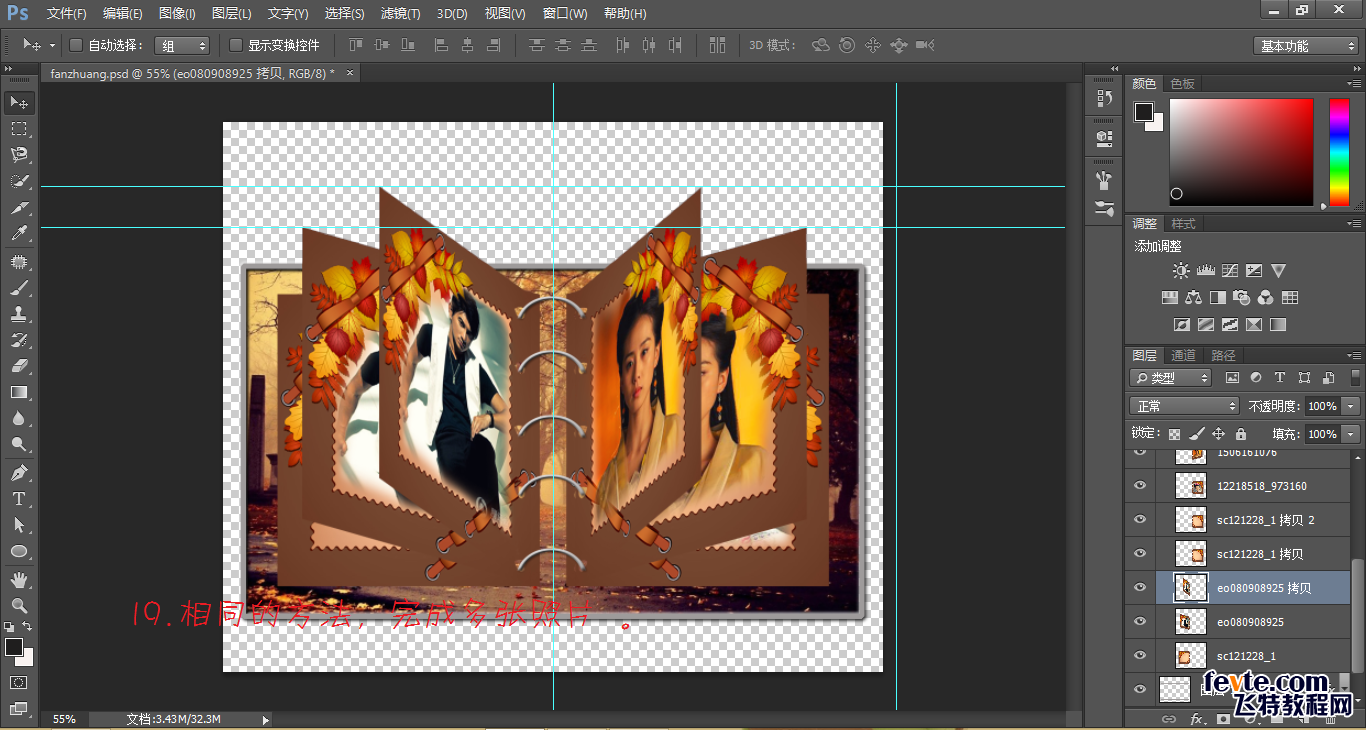Open the Brush Presets panel icon
The height and width of the screenshot is (730, 1366).
(x=1104, y=209)
